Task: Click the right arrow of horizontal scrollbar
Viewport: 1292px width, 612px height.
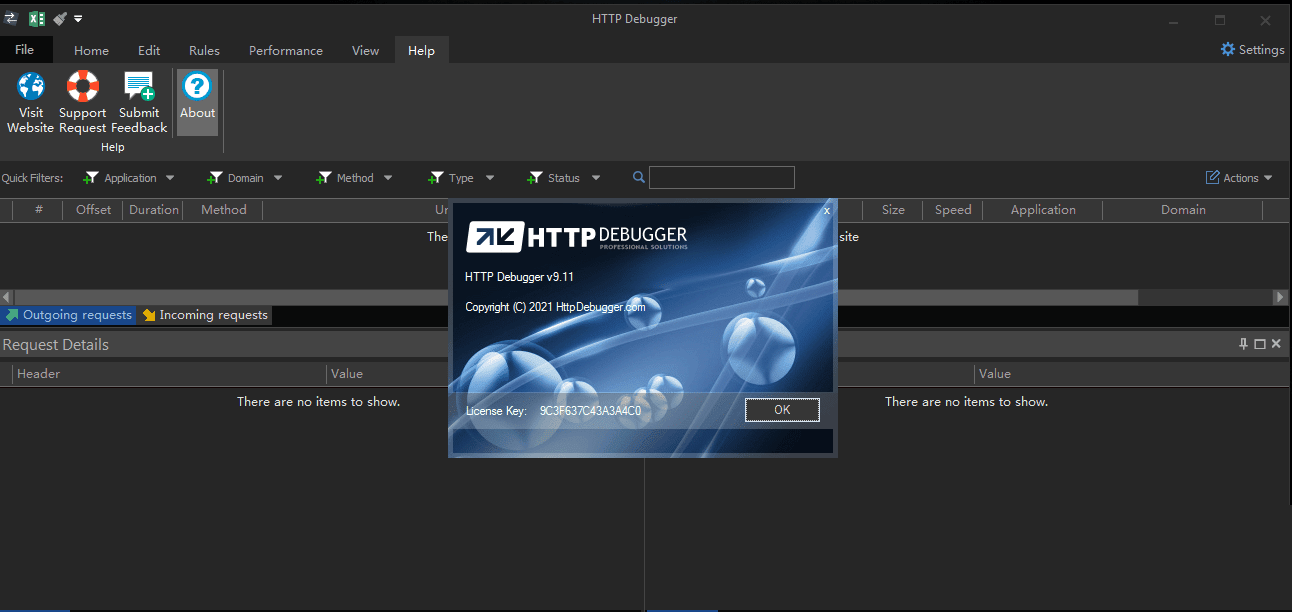Action: (x=1280, y=297)
